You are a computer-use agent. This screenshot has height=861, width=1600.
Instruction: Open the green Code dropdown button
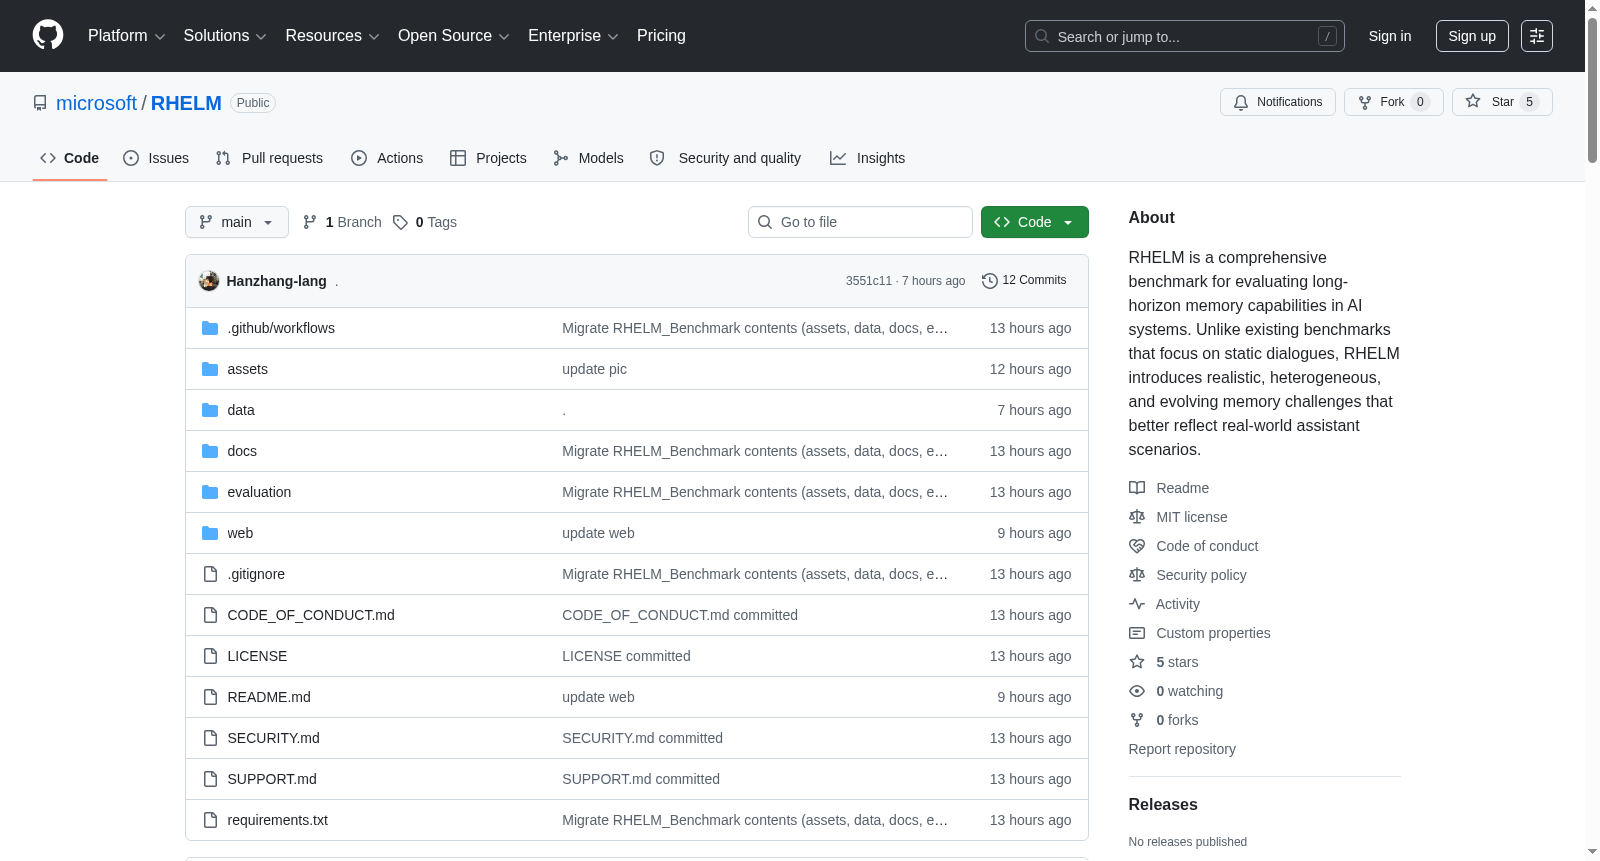pos(1034,222)
